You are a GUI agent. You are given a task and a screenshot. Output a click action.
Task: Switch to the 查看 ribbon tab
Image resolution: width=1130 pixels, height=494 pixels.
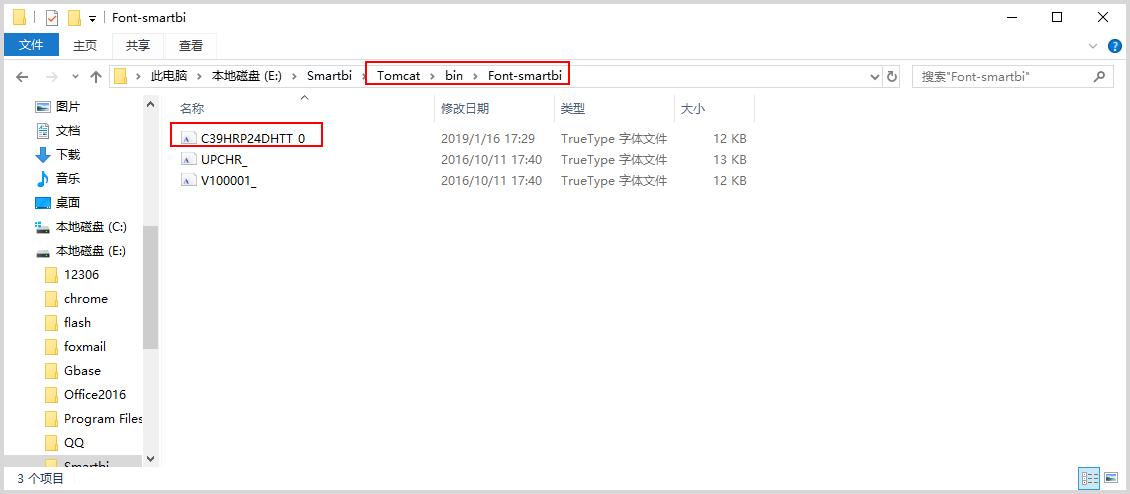point(191,45)
